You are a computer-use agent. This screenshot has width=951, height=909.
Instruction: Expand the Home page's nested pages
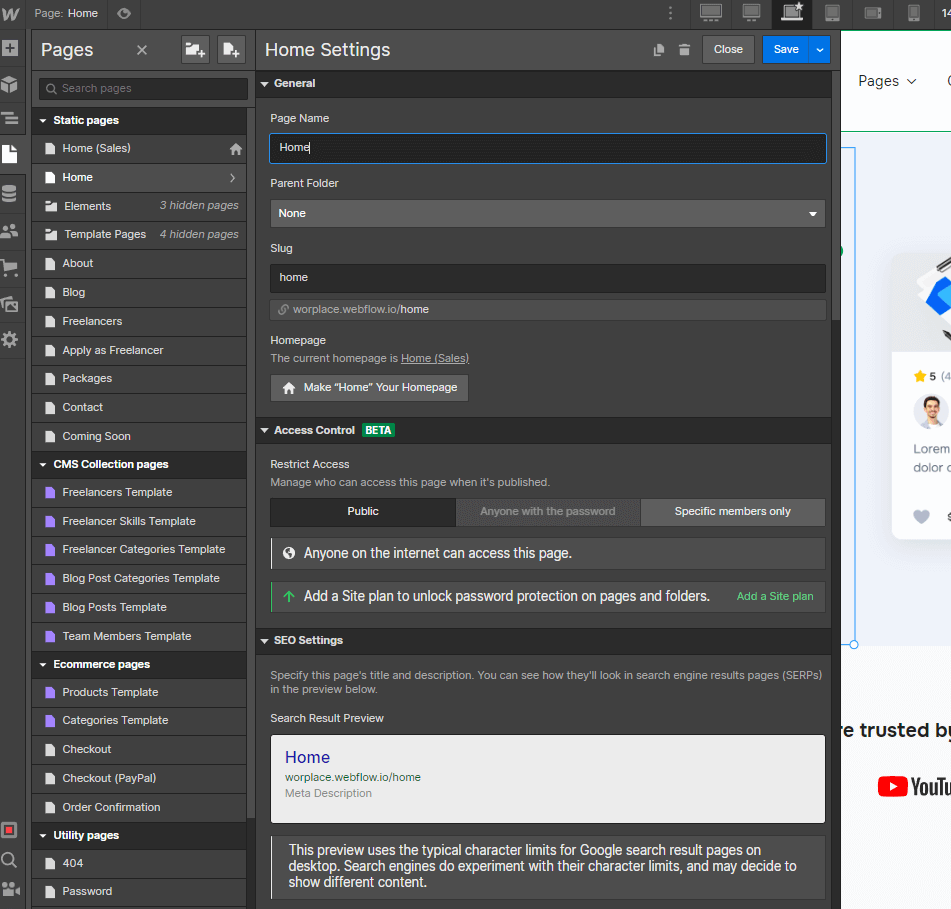pyautogui.click(x=233, y=177)
